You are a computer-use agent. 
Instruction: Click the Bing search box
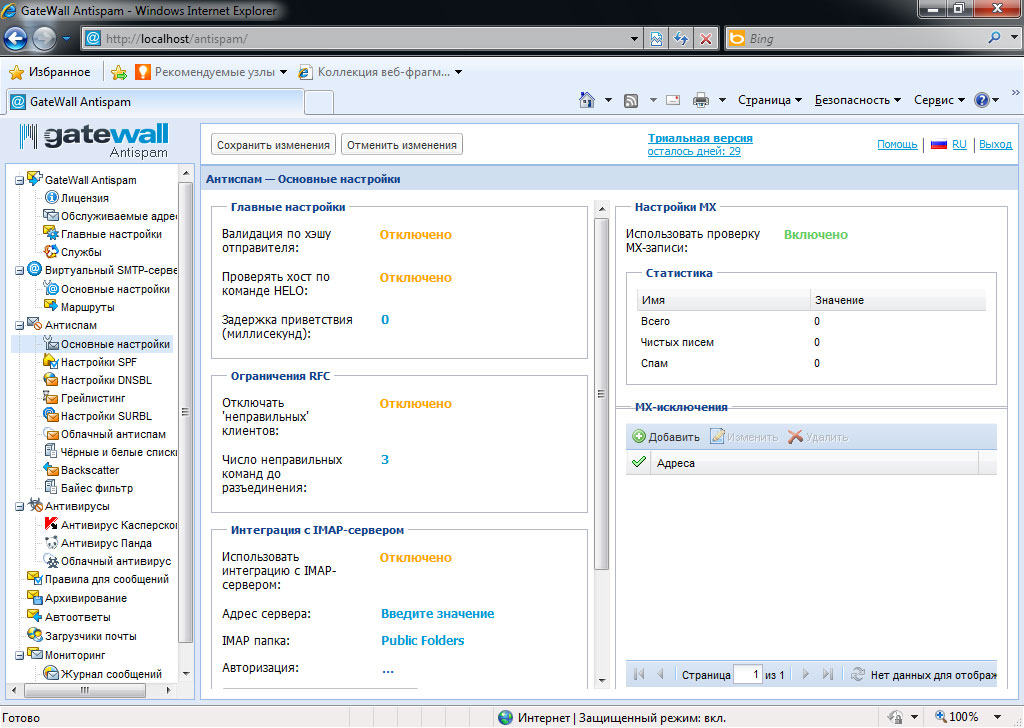(x=863, y=39)
